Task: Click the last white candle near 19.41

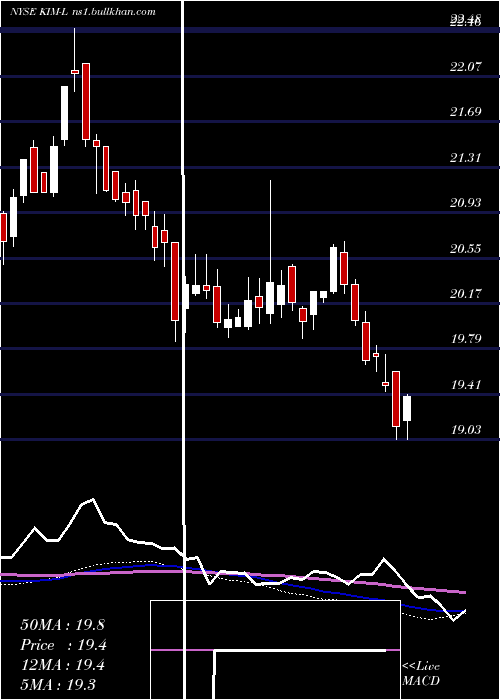Action: point(407,408)
